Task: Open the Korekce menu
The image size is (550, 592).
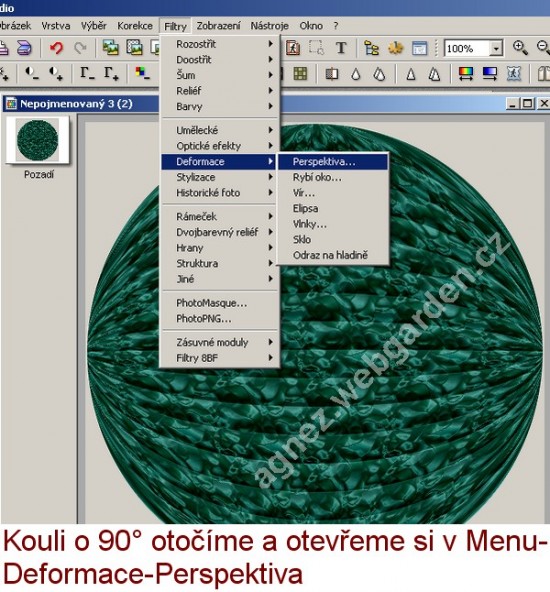Action: [135, 26]
